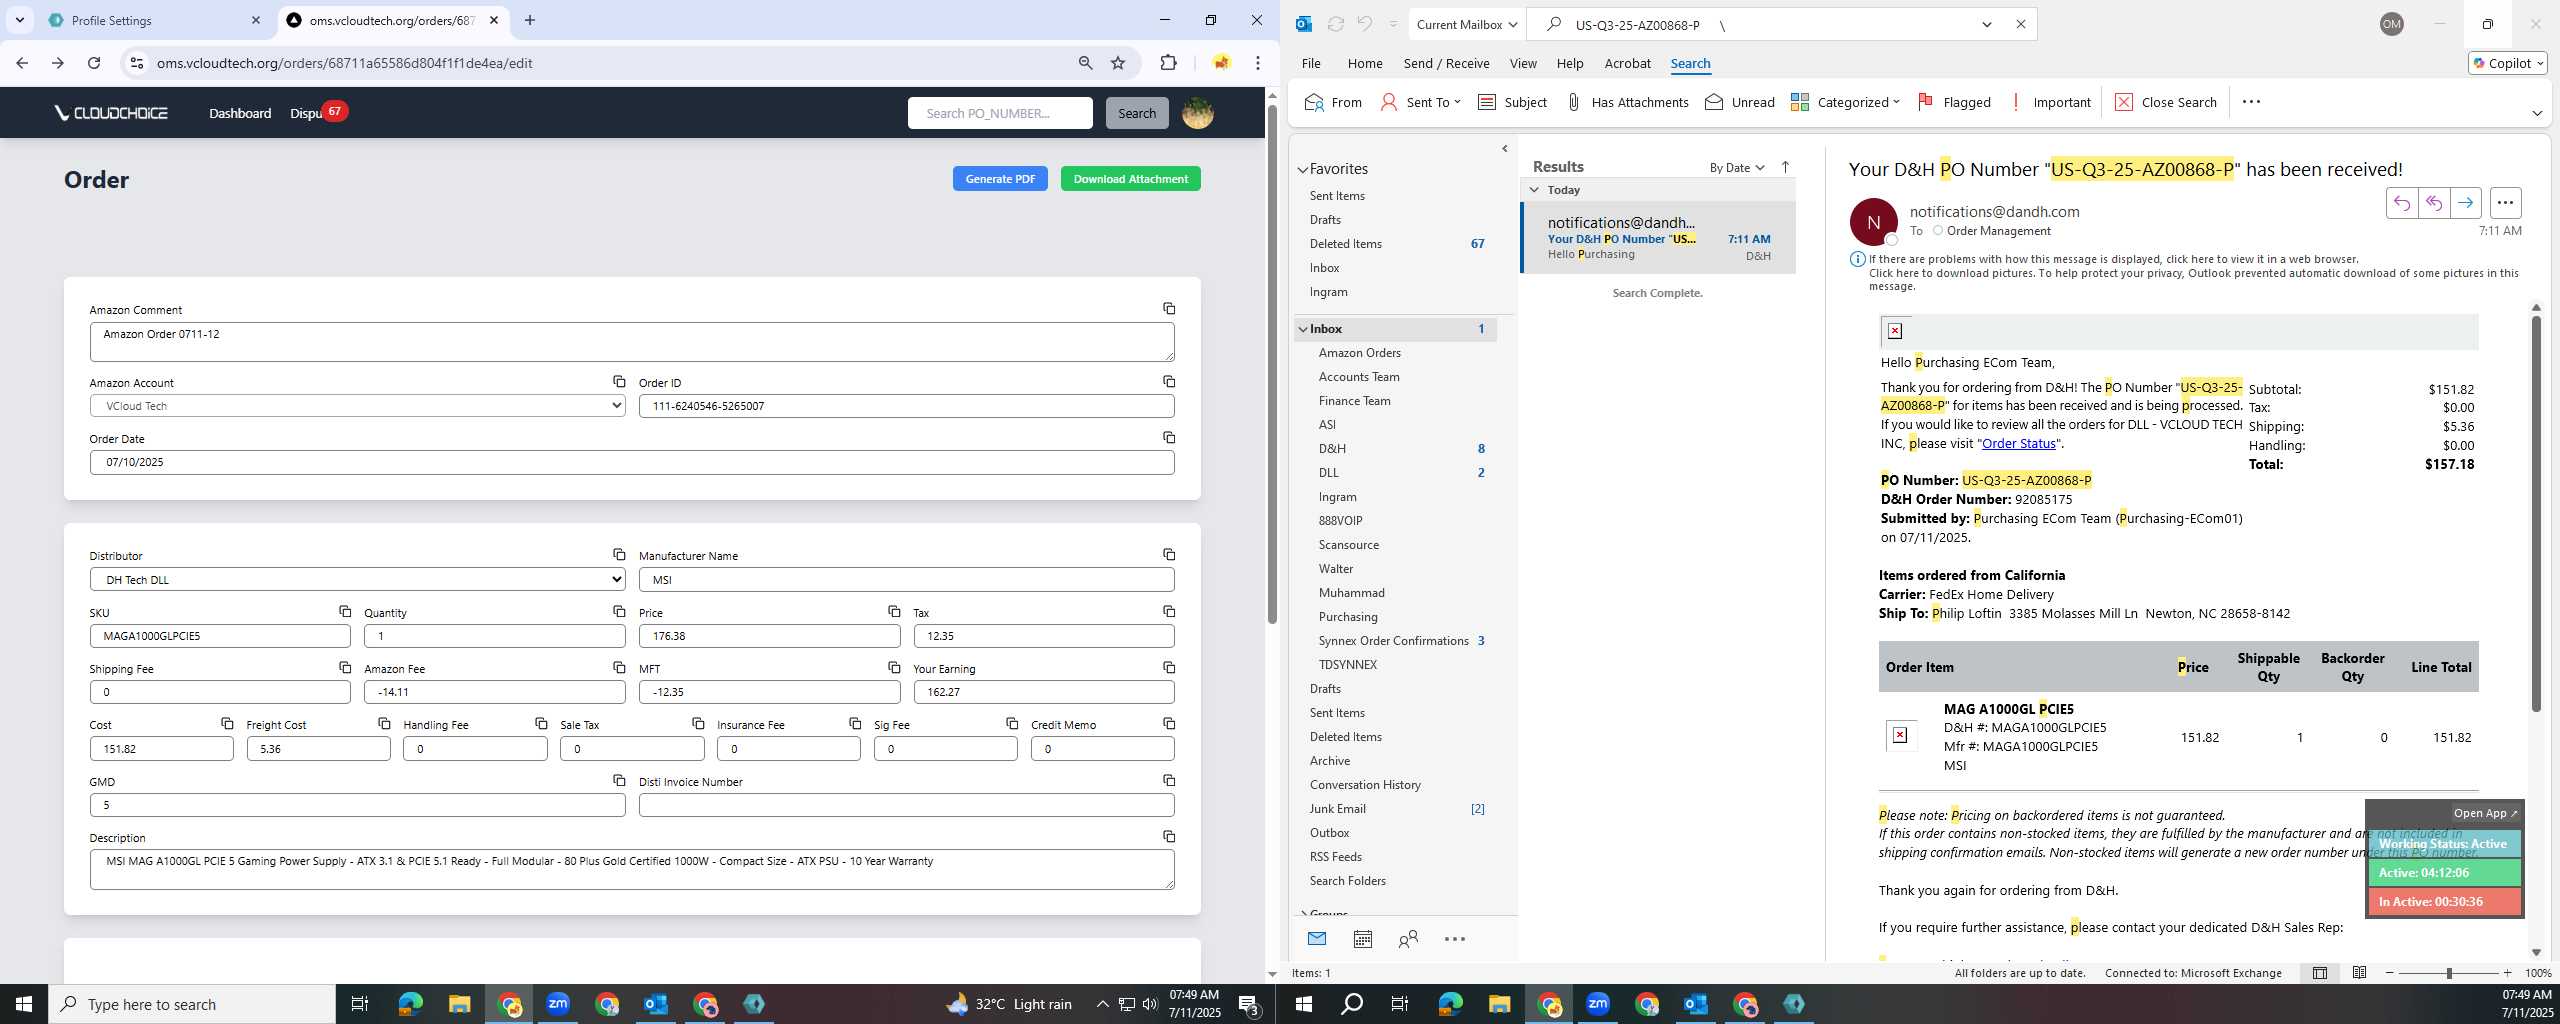Open the Acrobat ribbon tab
The height and width of the screenshot is (1024, 2560).
(1627, 63)
